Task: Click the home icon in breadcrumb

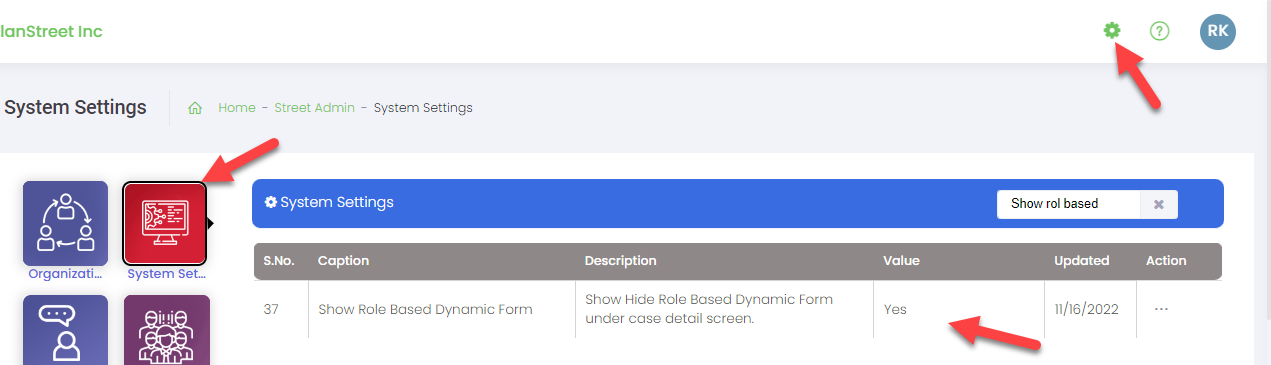Action: pos(196,108)
